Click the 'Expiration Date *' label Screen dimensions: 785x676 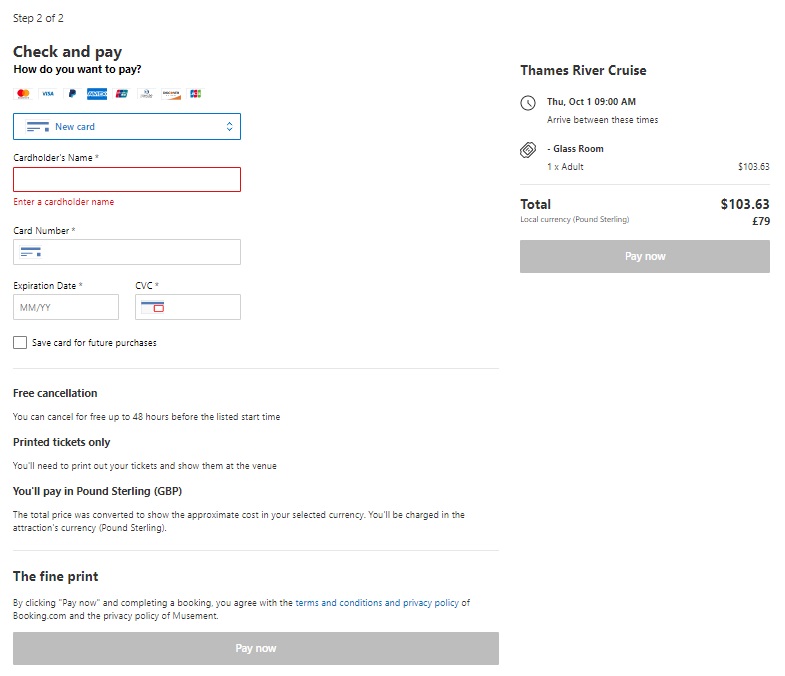coord(48,285)
